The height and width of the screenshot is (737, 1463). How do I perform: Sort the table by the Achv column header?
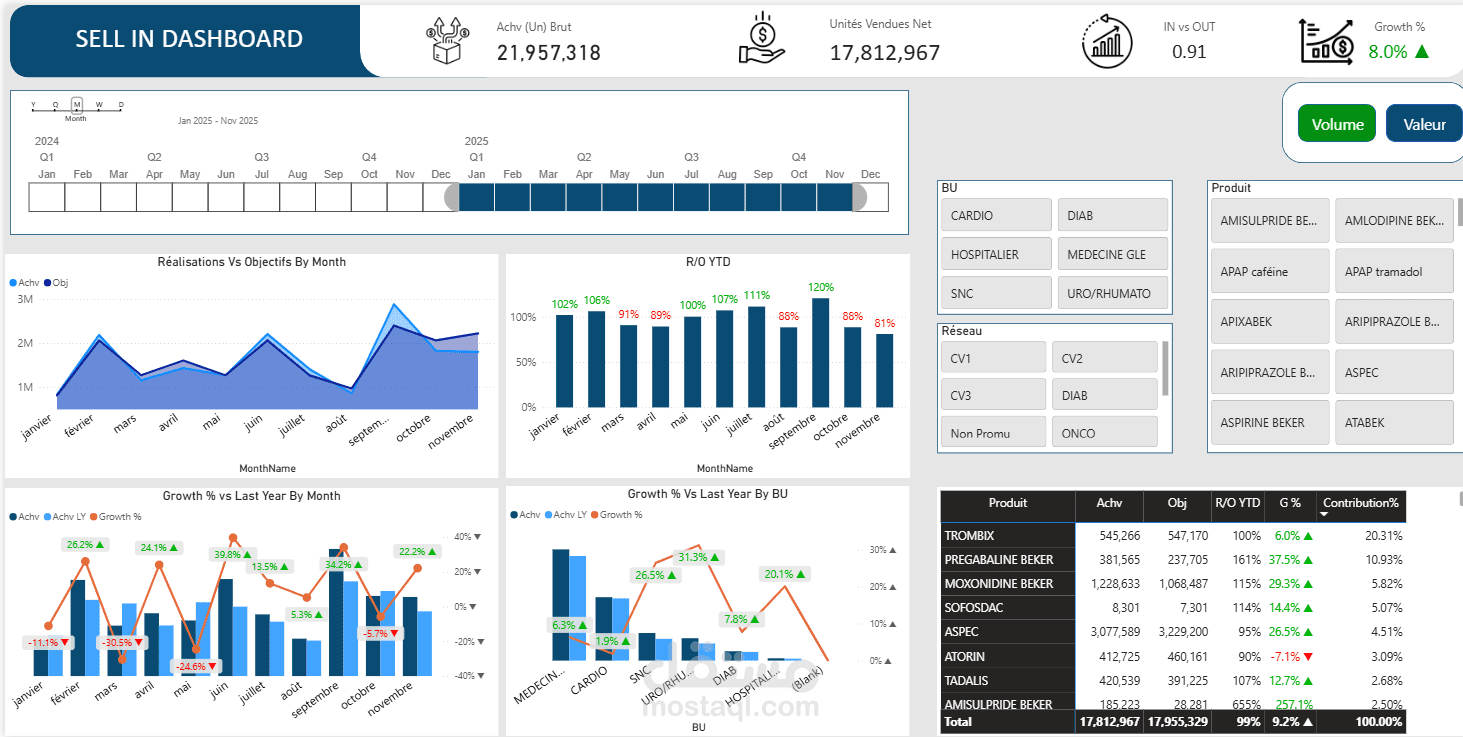(x=1109, y=504)
